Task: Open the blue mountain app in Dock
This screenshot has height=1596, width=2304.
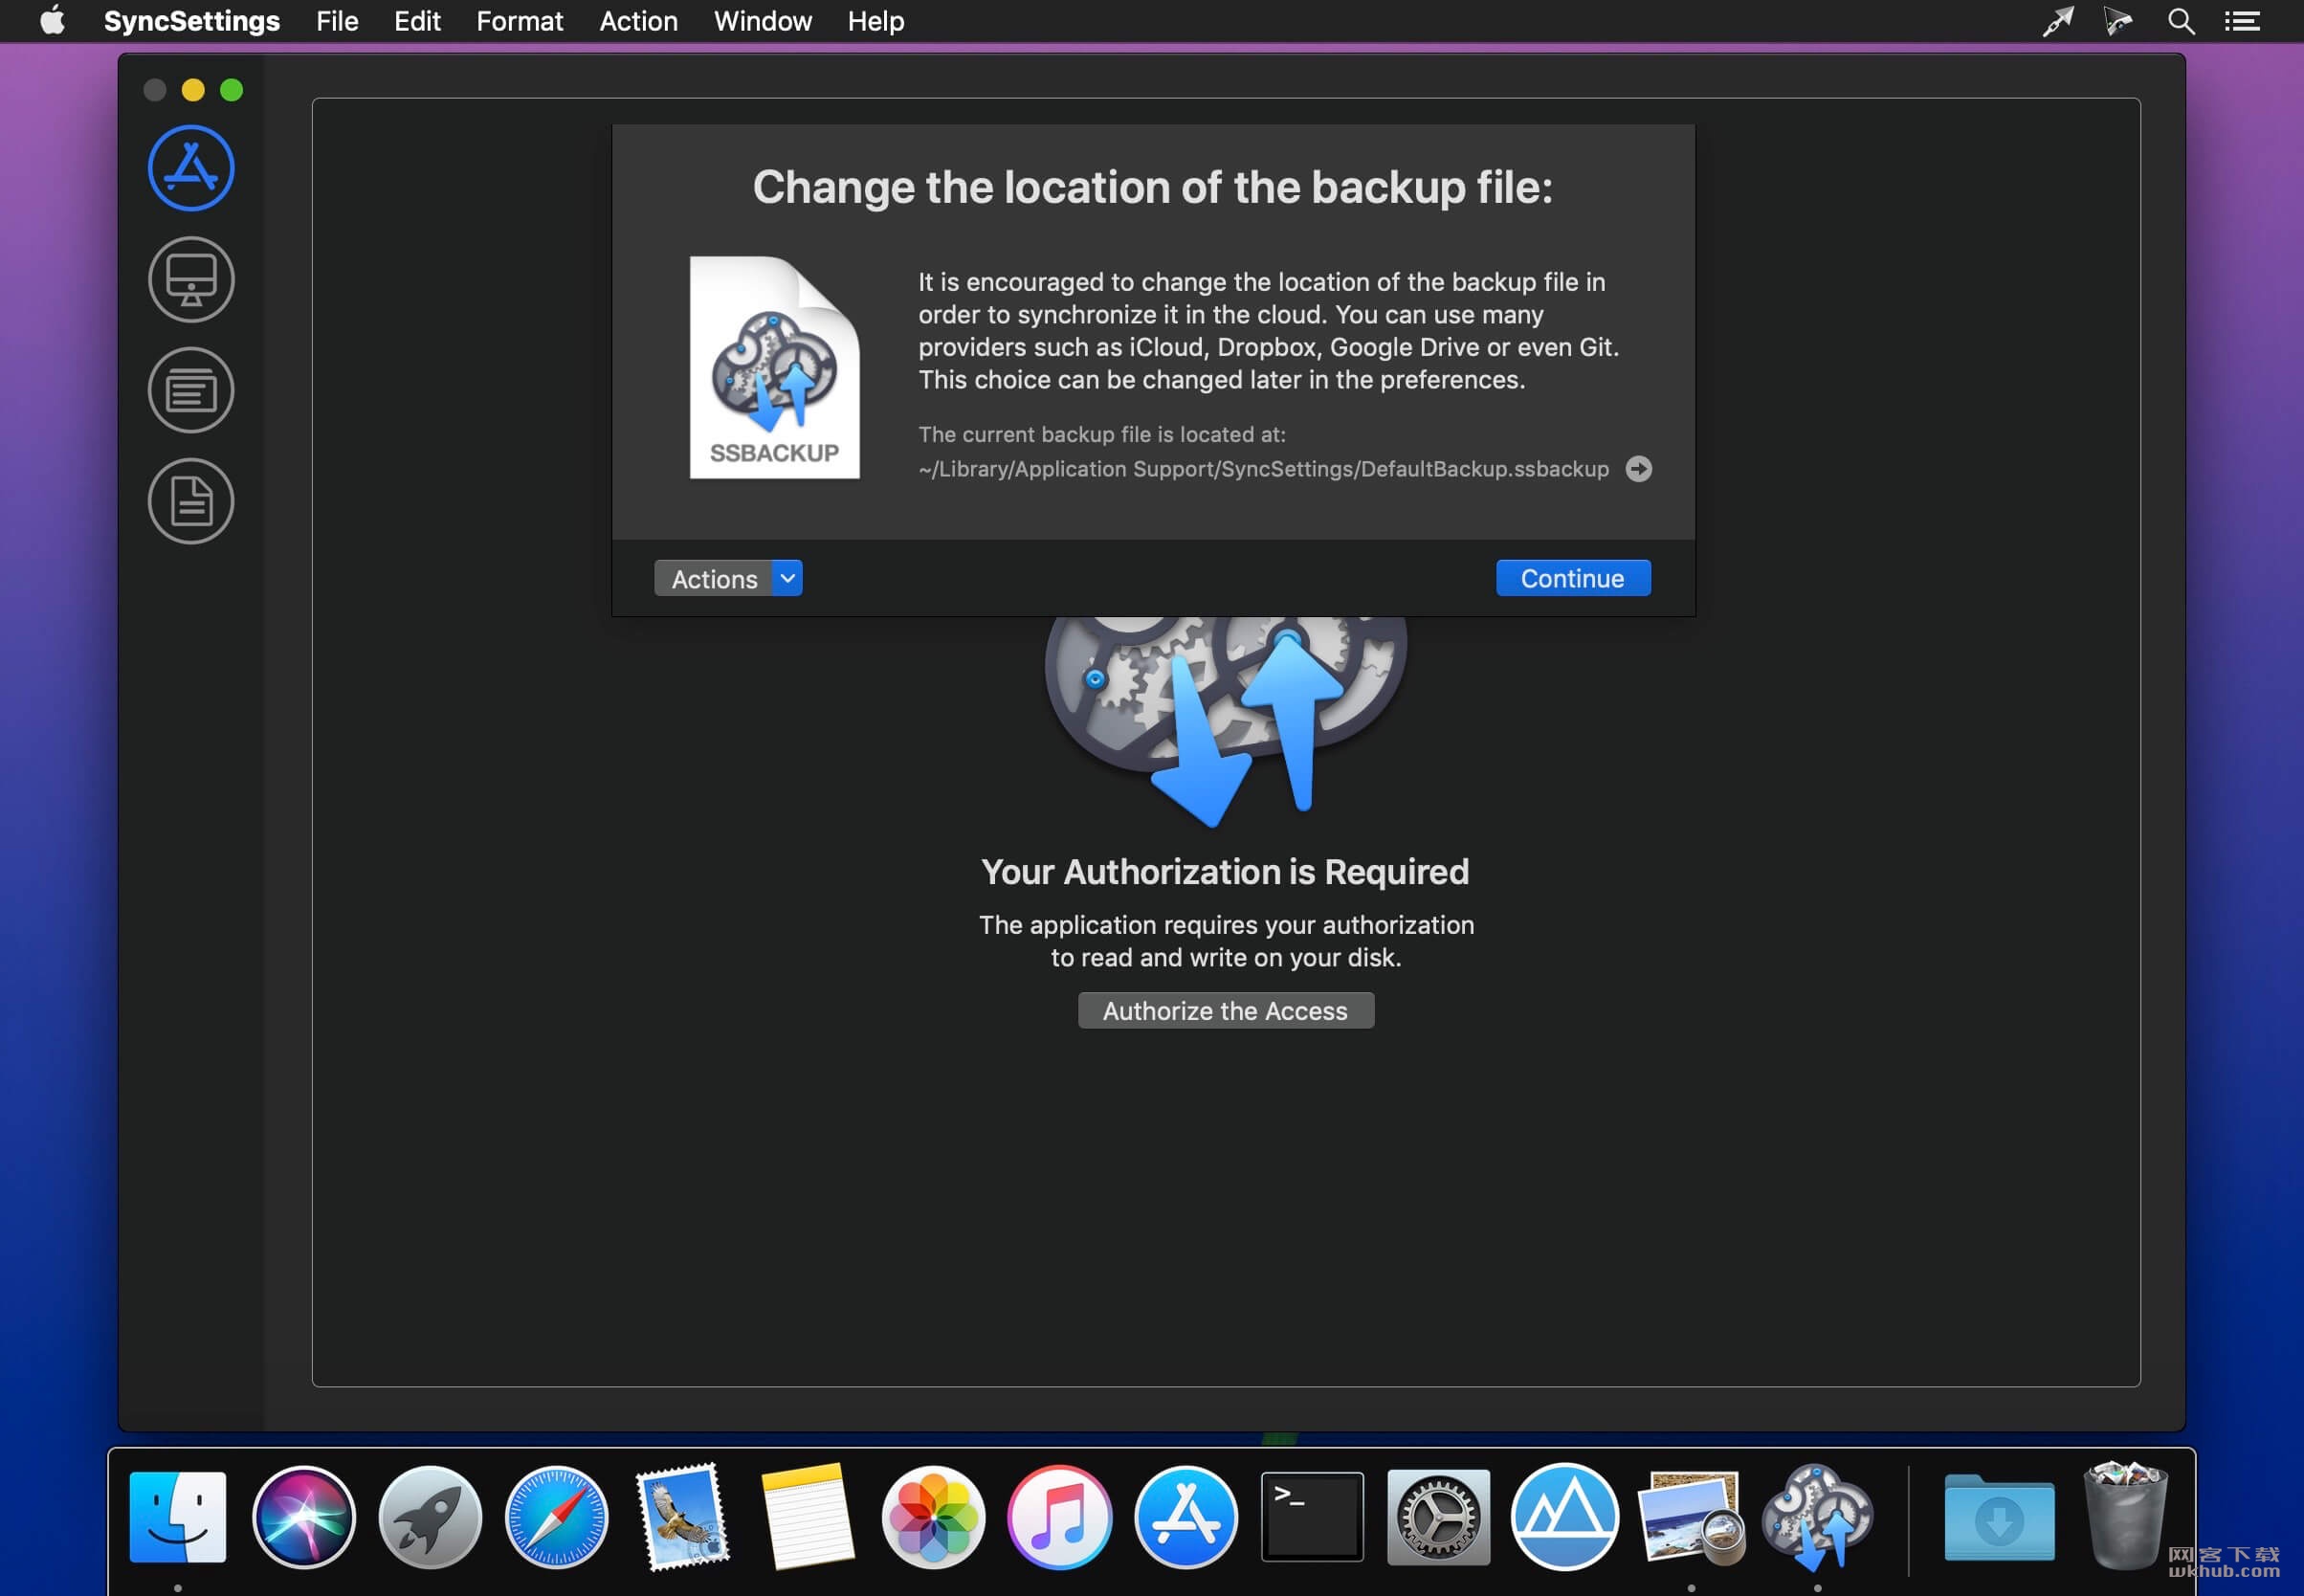Action: (1564, 1517)
